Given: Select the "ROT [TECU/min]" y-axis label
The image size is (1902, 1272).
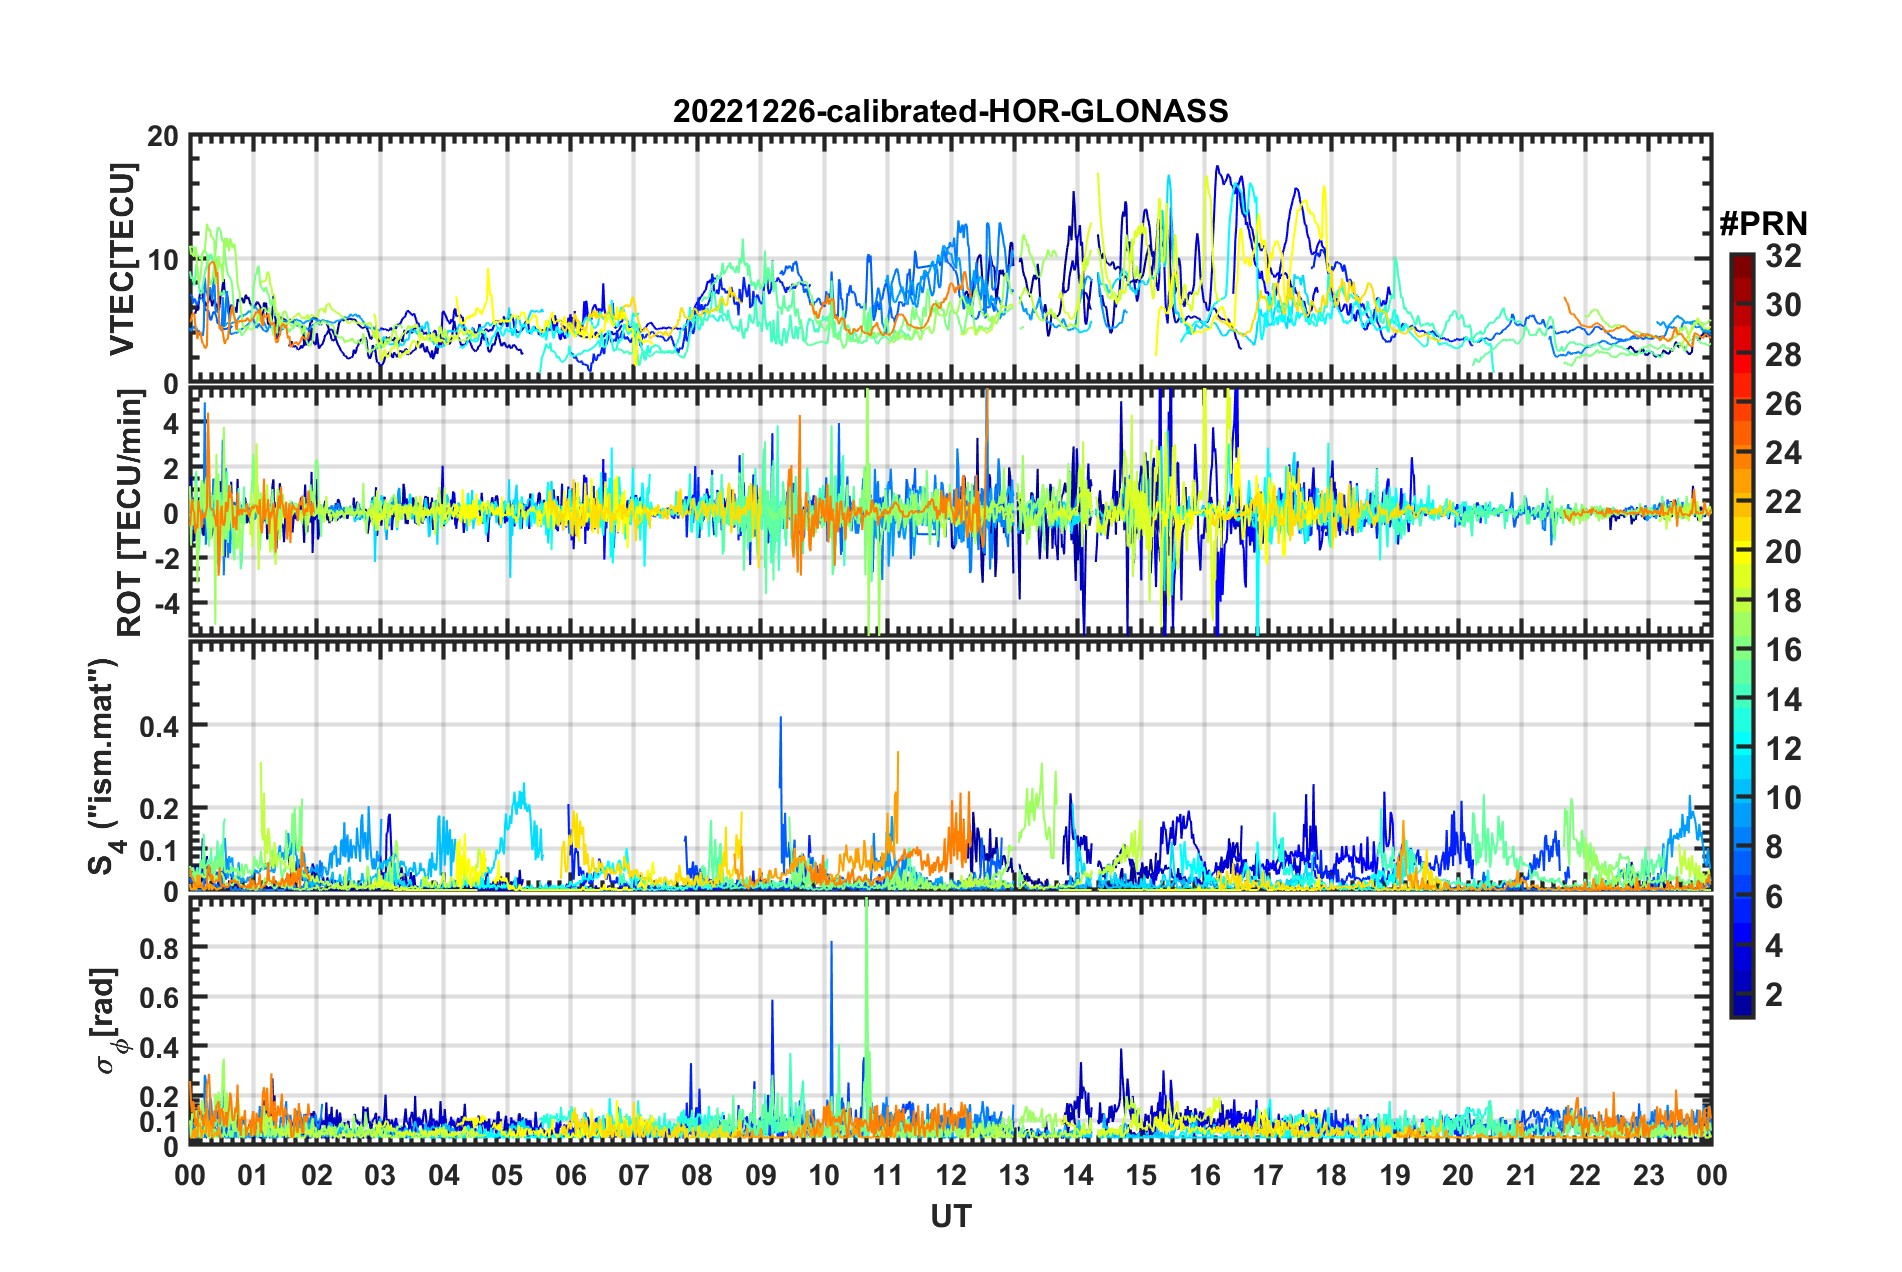Looking at the screenshot, I should click(x=130, y=513).
